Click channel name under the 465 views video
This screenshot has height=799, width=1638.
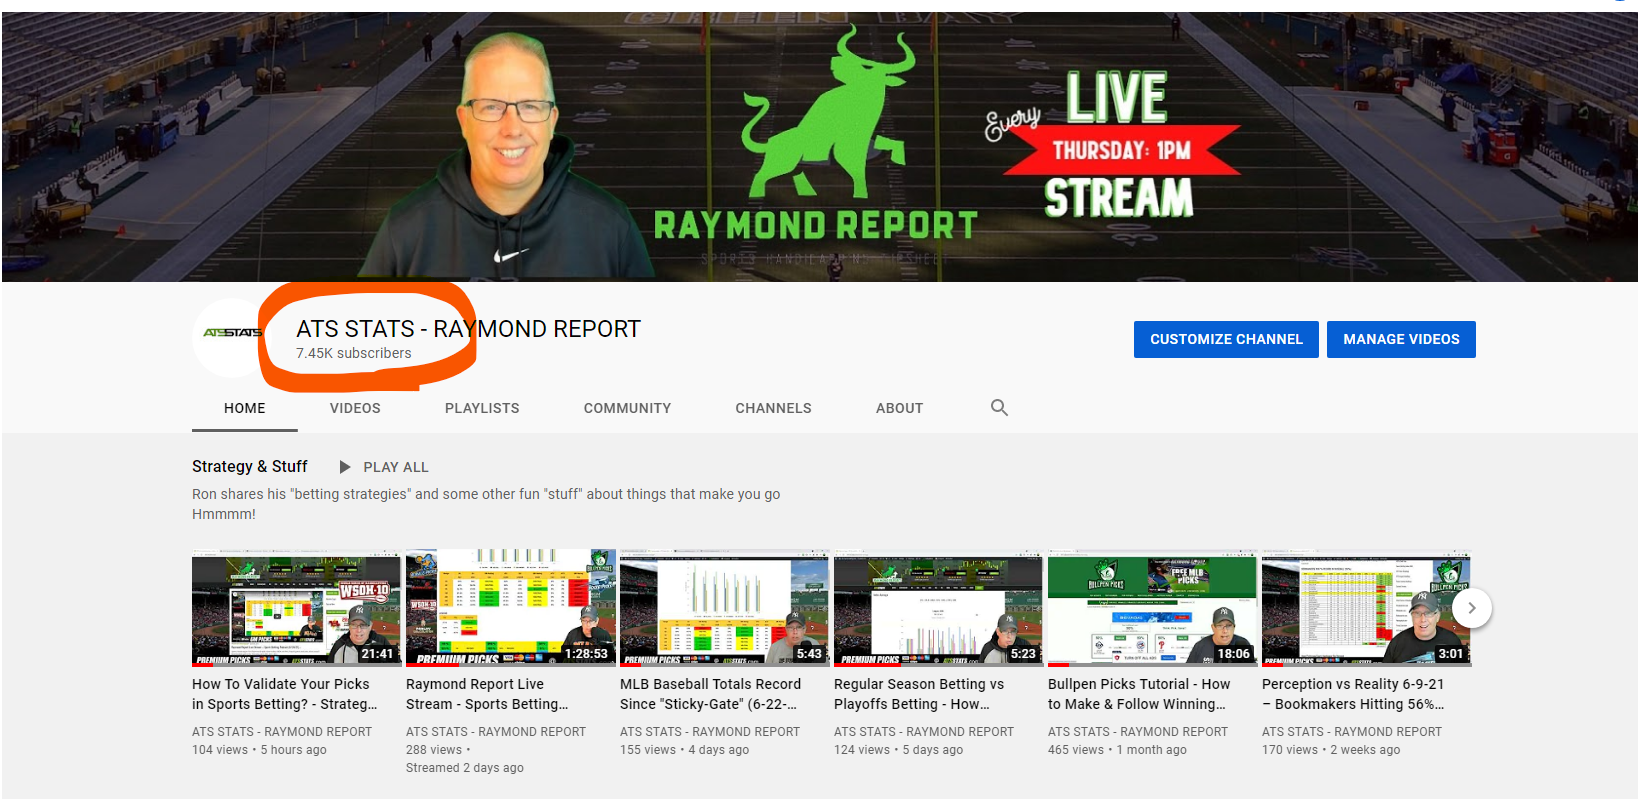1138,732
